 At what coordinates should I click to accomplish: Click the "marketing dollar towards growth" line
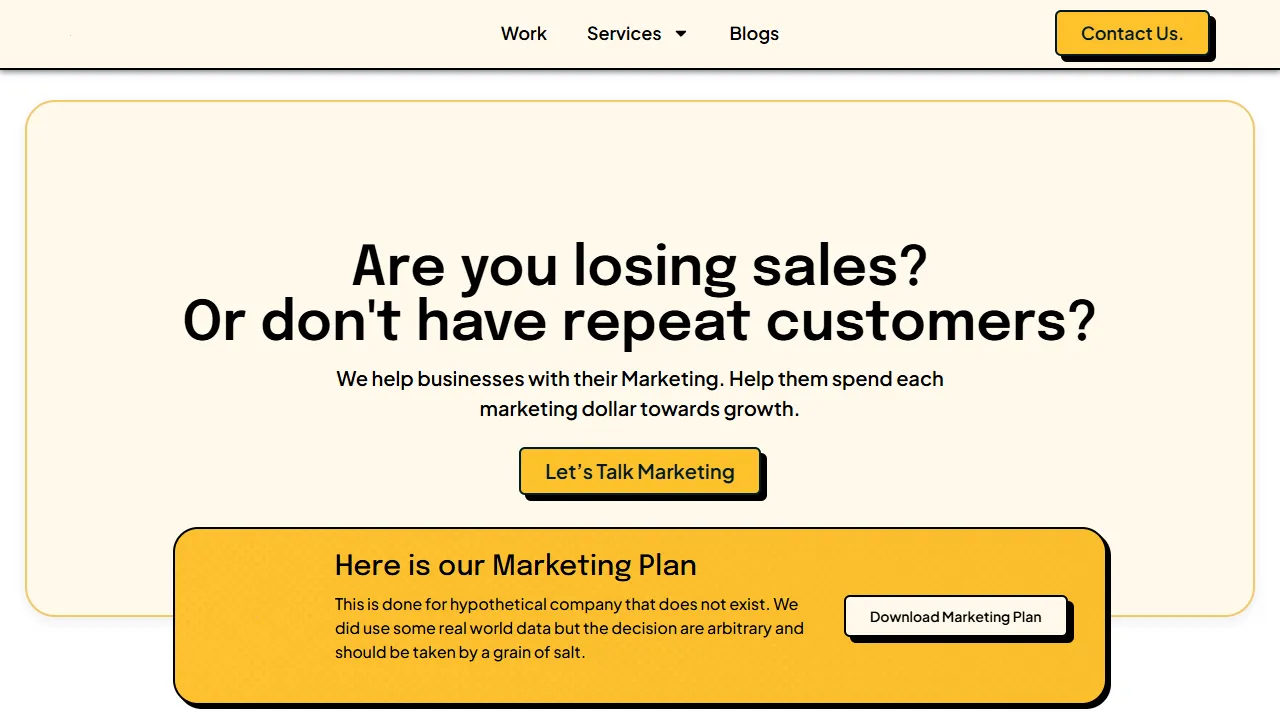(x=640, y=409)
